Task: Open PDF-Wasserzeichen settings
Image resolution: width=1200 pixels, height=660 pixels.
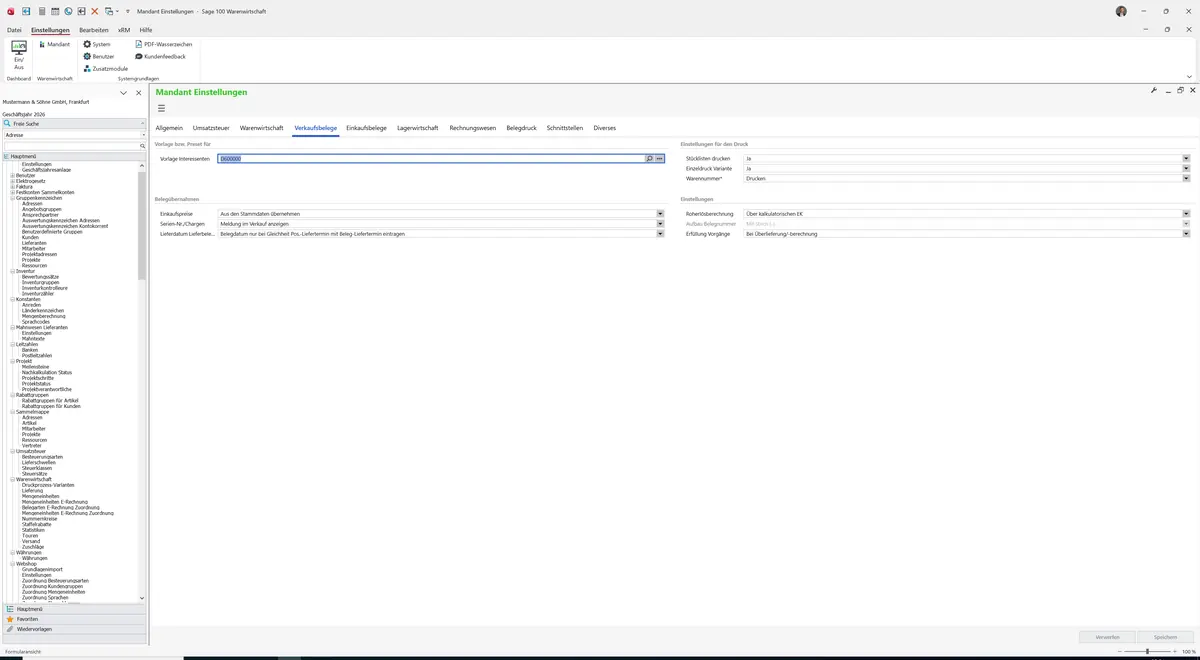Action: pos(164,44)
